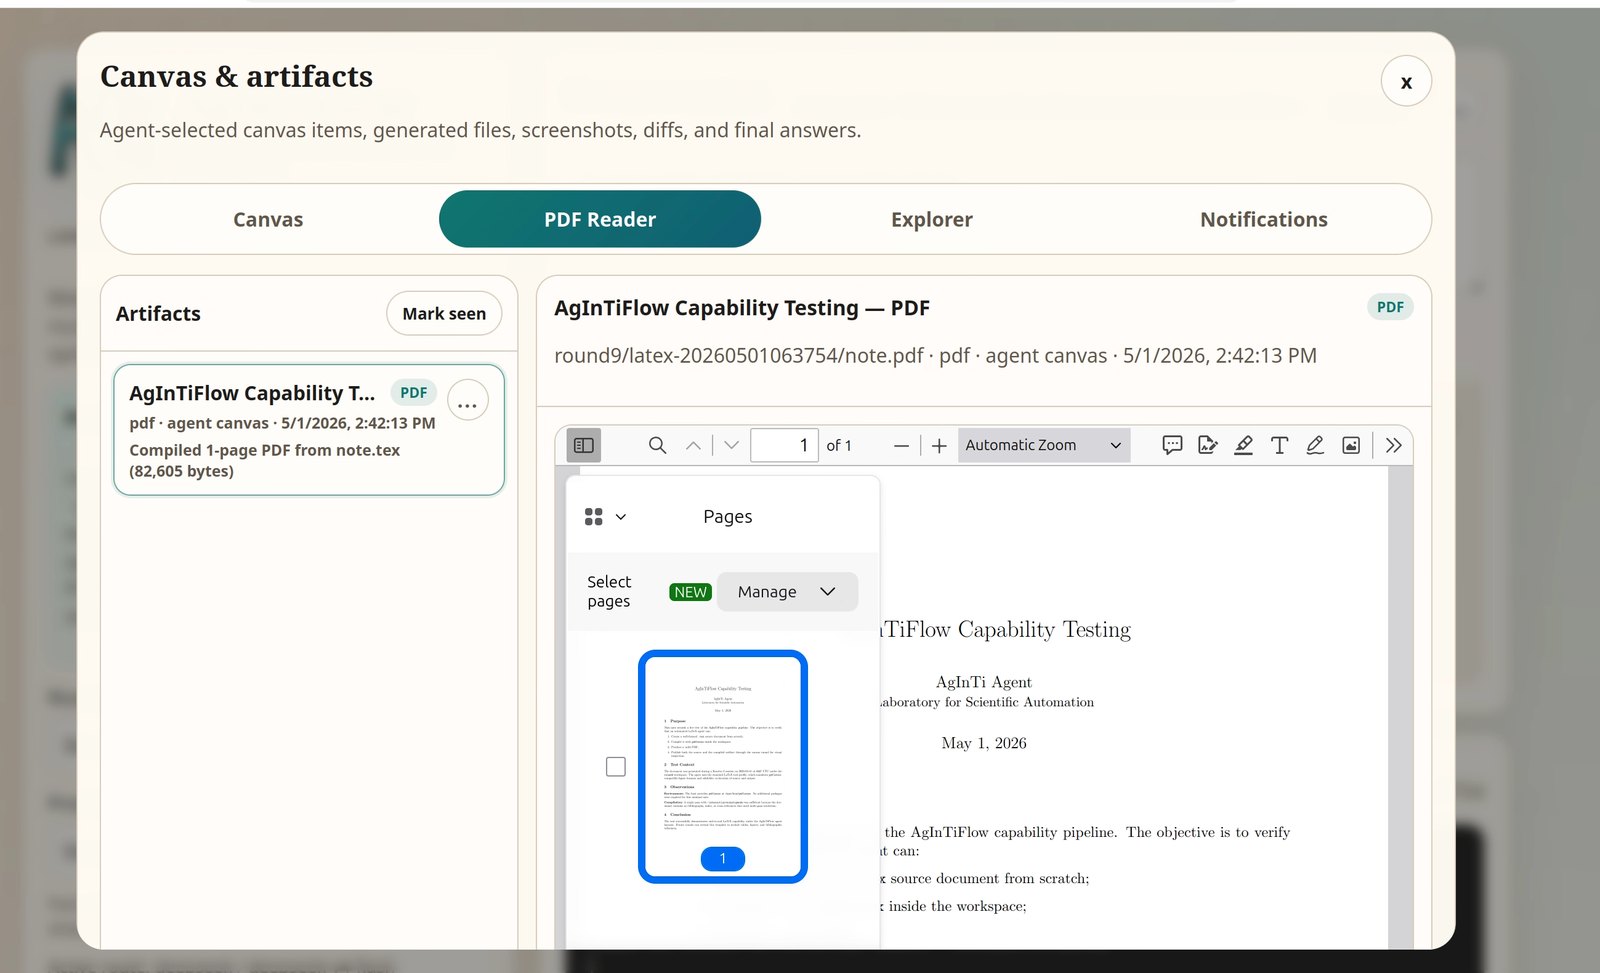The height and width of the screenshot is (973, 1600).
Task: Zoom out with the minus button
Action: [901, 446]
